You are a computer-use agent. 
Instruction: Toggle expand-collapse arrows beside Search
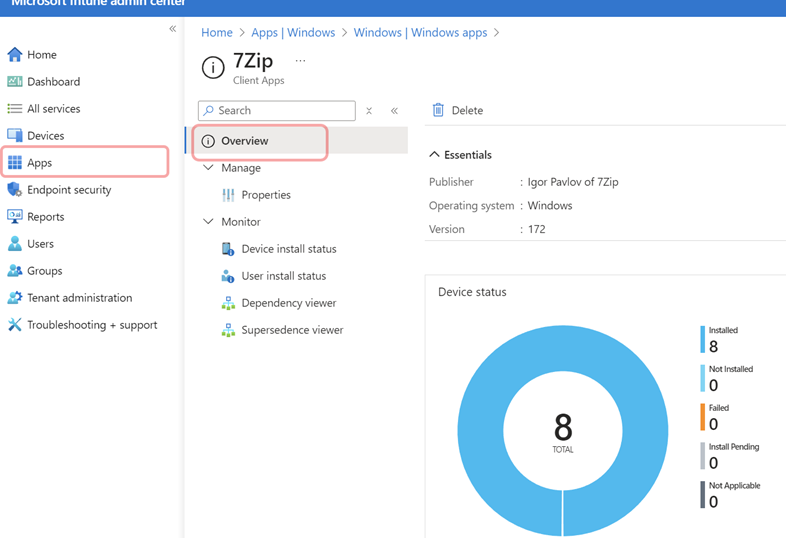point(369,111)
